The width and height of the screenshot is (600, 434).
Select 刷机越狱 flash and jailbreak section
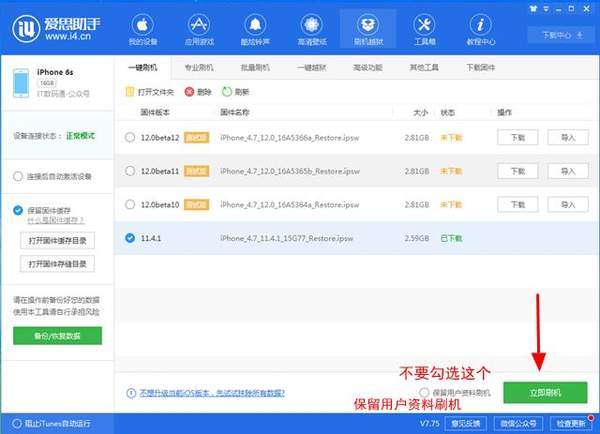click(368, 30)
